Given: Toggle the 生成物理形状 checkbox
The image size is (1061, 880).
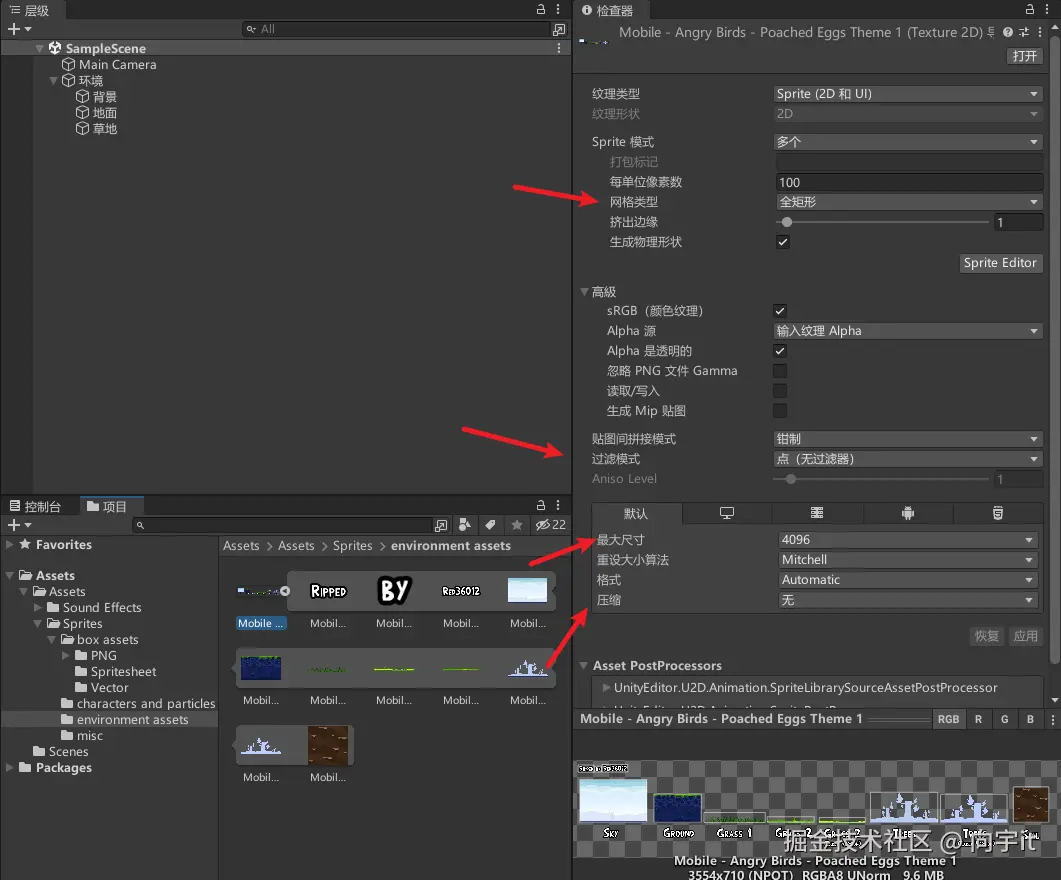Looking at the screenshot, I should pos(782,242).
